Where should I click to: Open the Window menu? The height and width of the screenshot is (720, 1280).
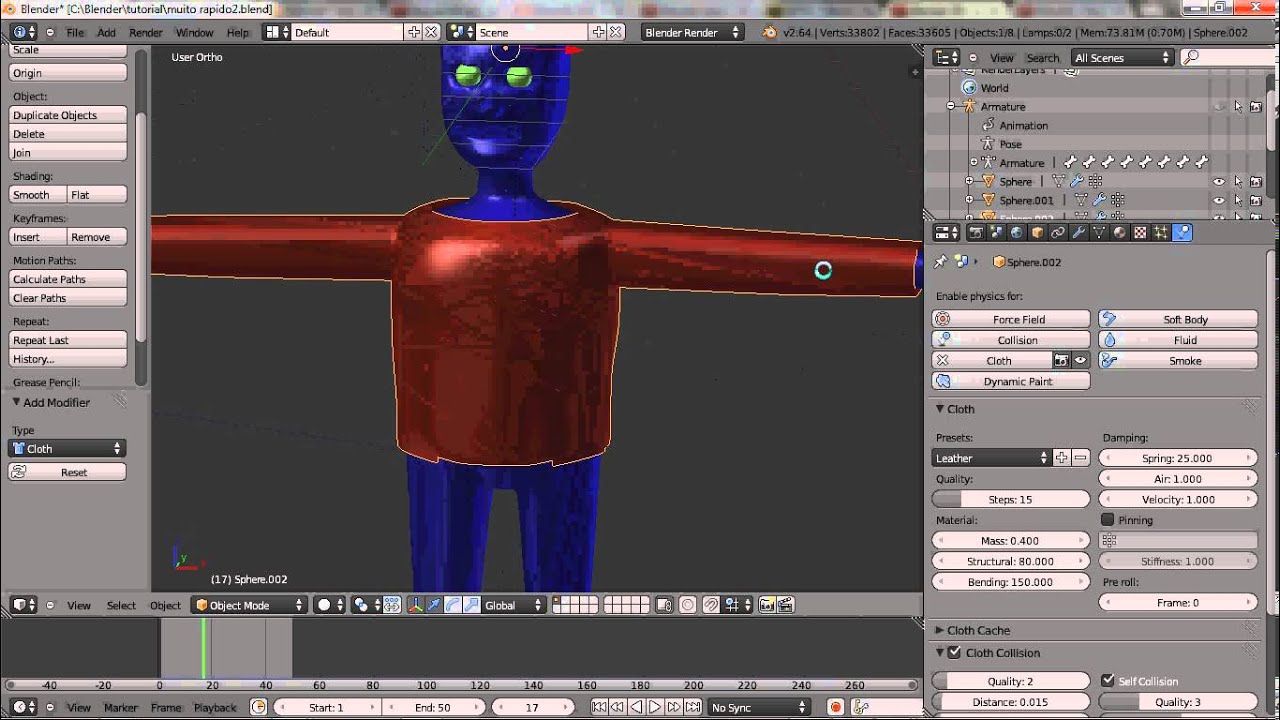195,32
